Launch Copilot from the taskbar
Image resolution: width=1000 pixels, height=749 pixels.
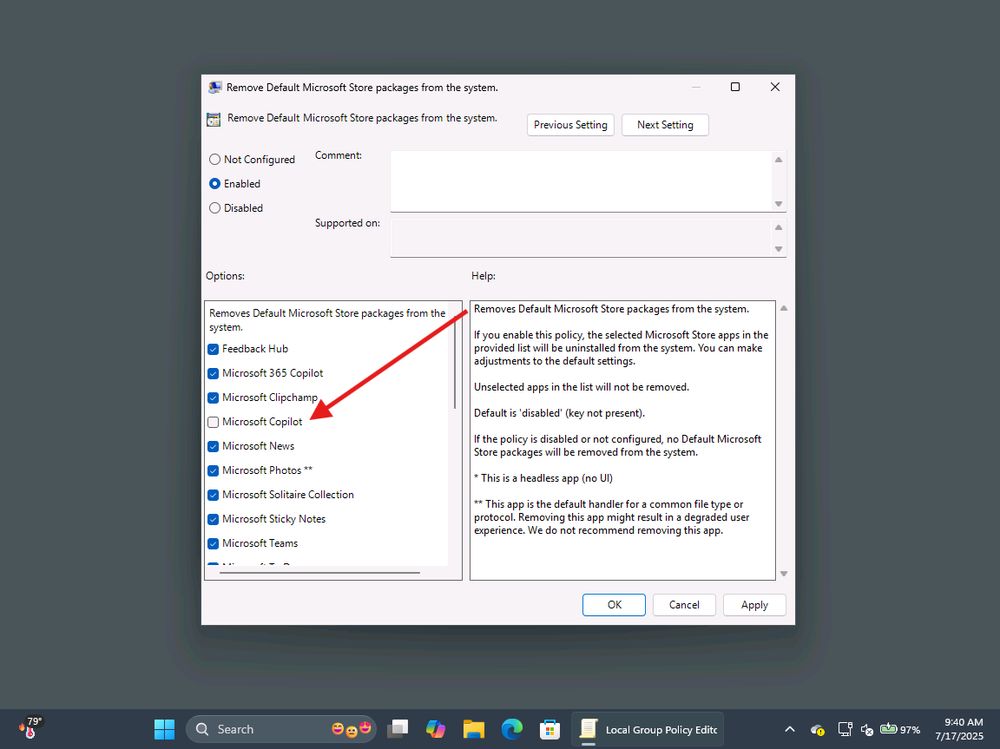tap(436, 729)
